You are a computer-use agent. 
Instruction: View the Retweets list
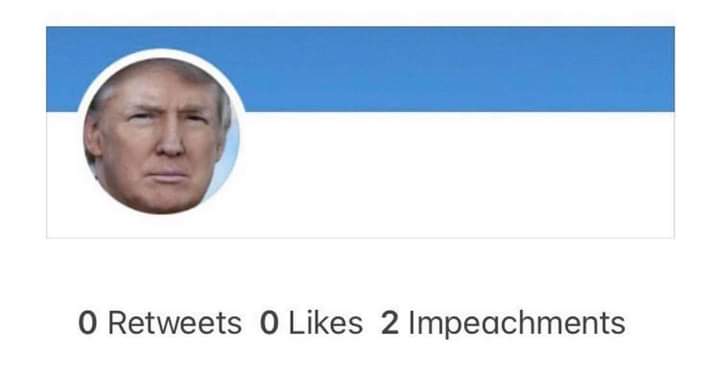click(x=160, y=323)
